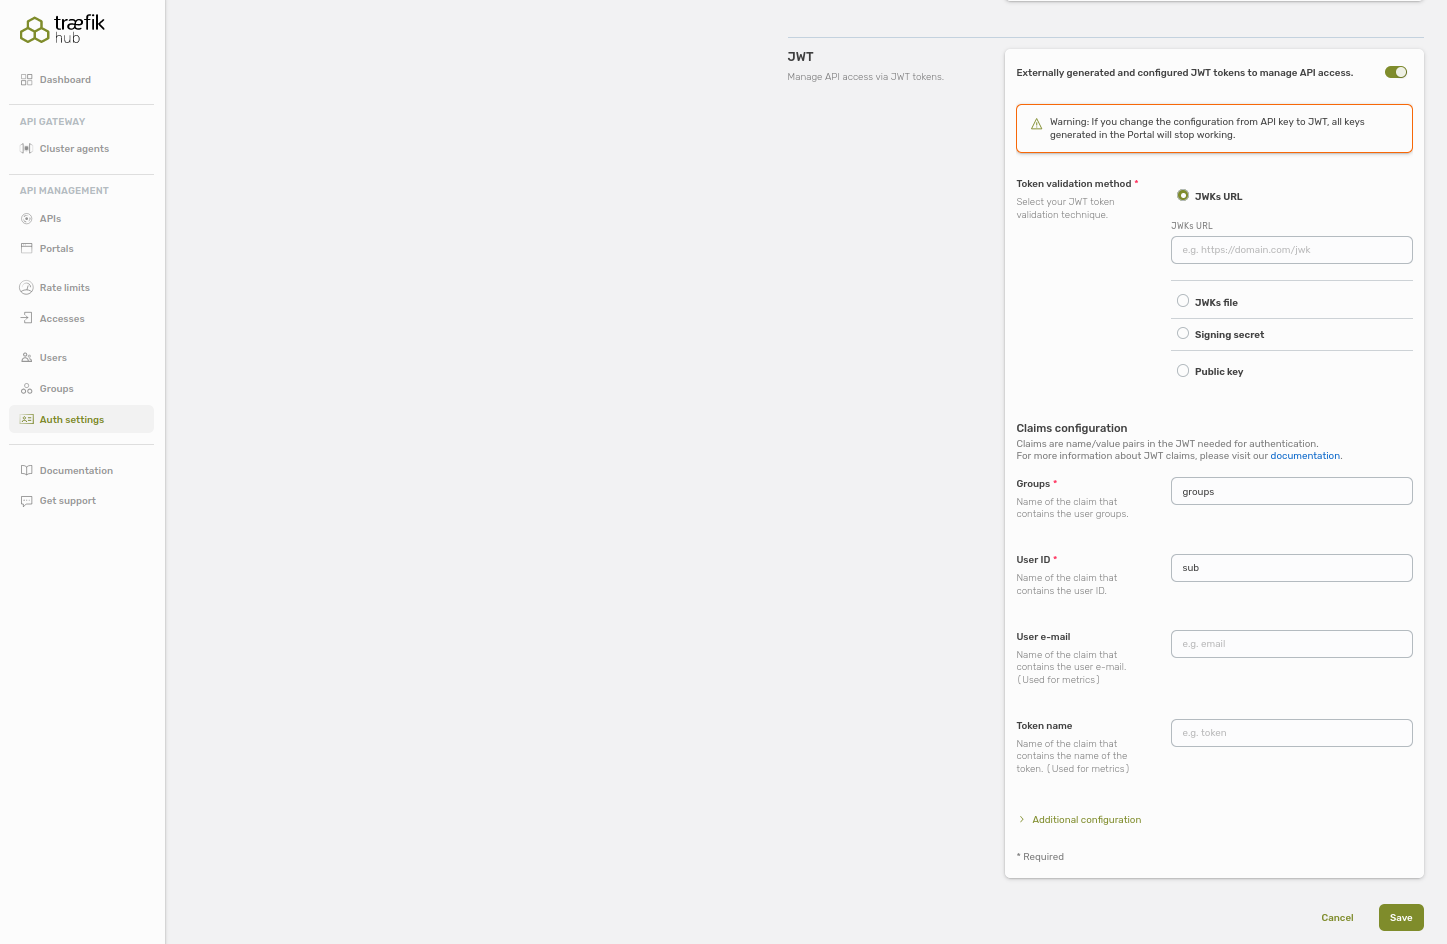
Task: Cancel the current changes
Action: point(1337,917)
